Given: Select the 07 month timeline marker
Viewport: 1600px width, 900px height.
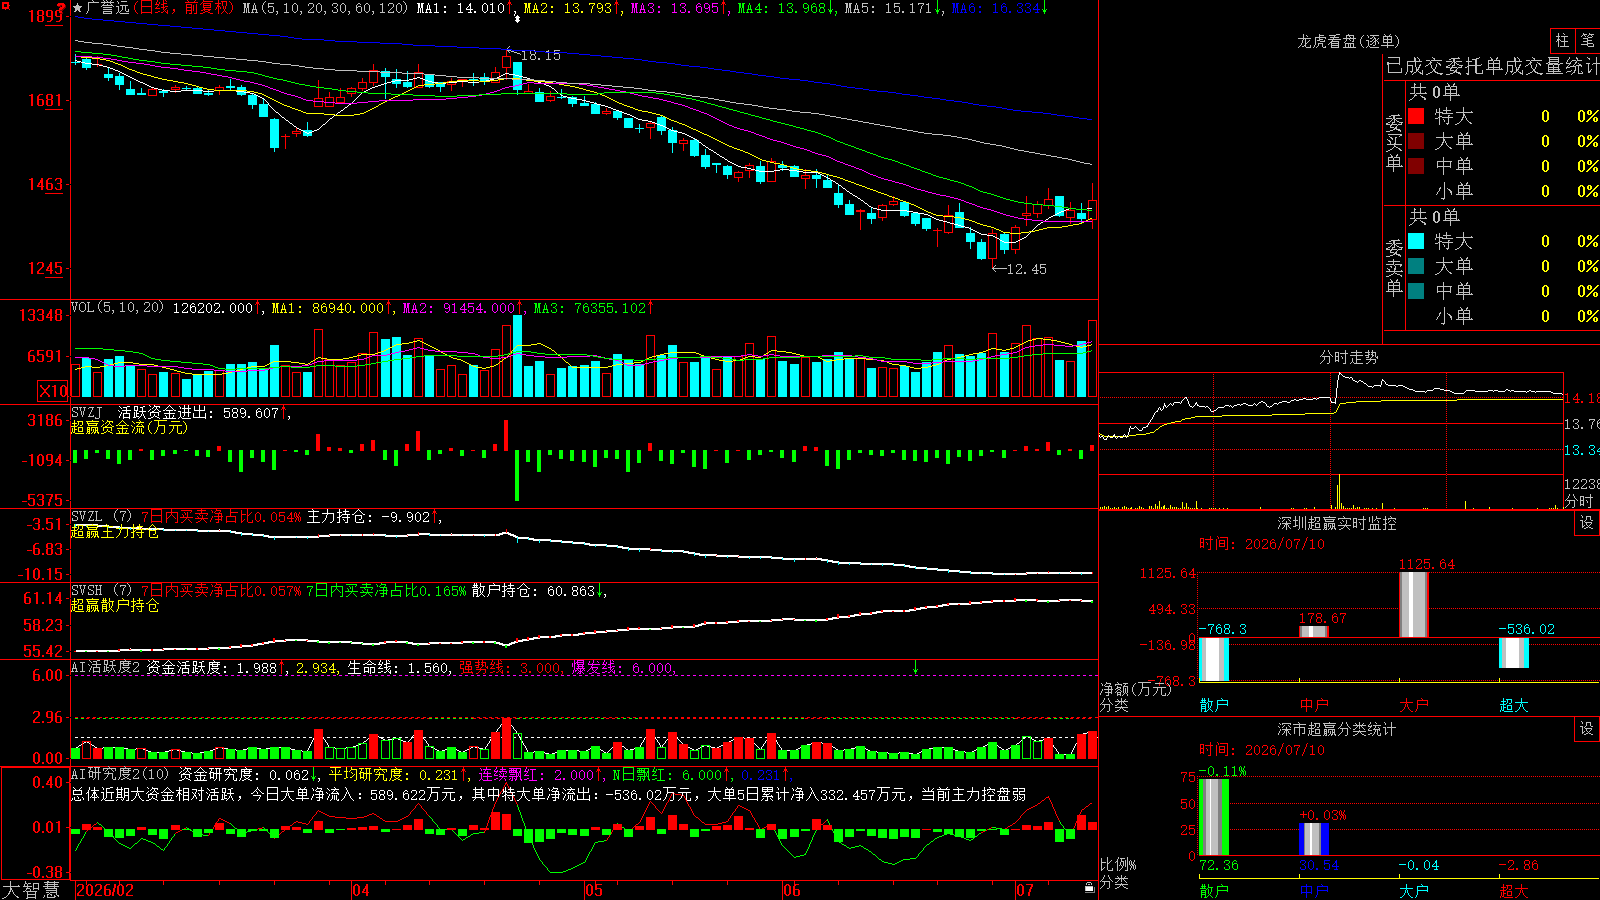Looking at the screenshot, I should coord(1025,890).
